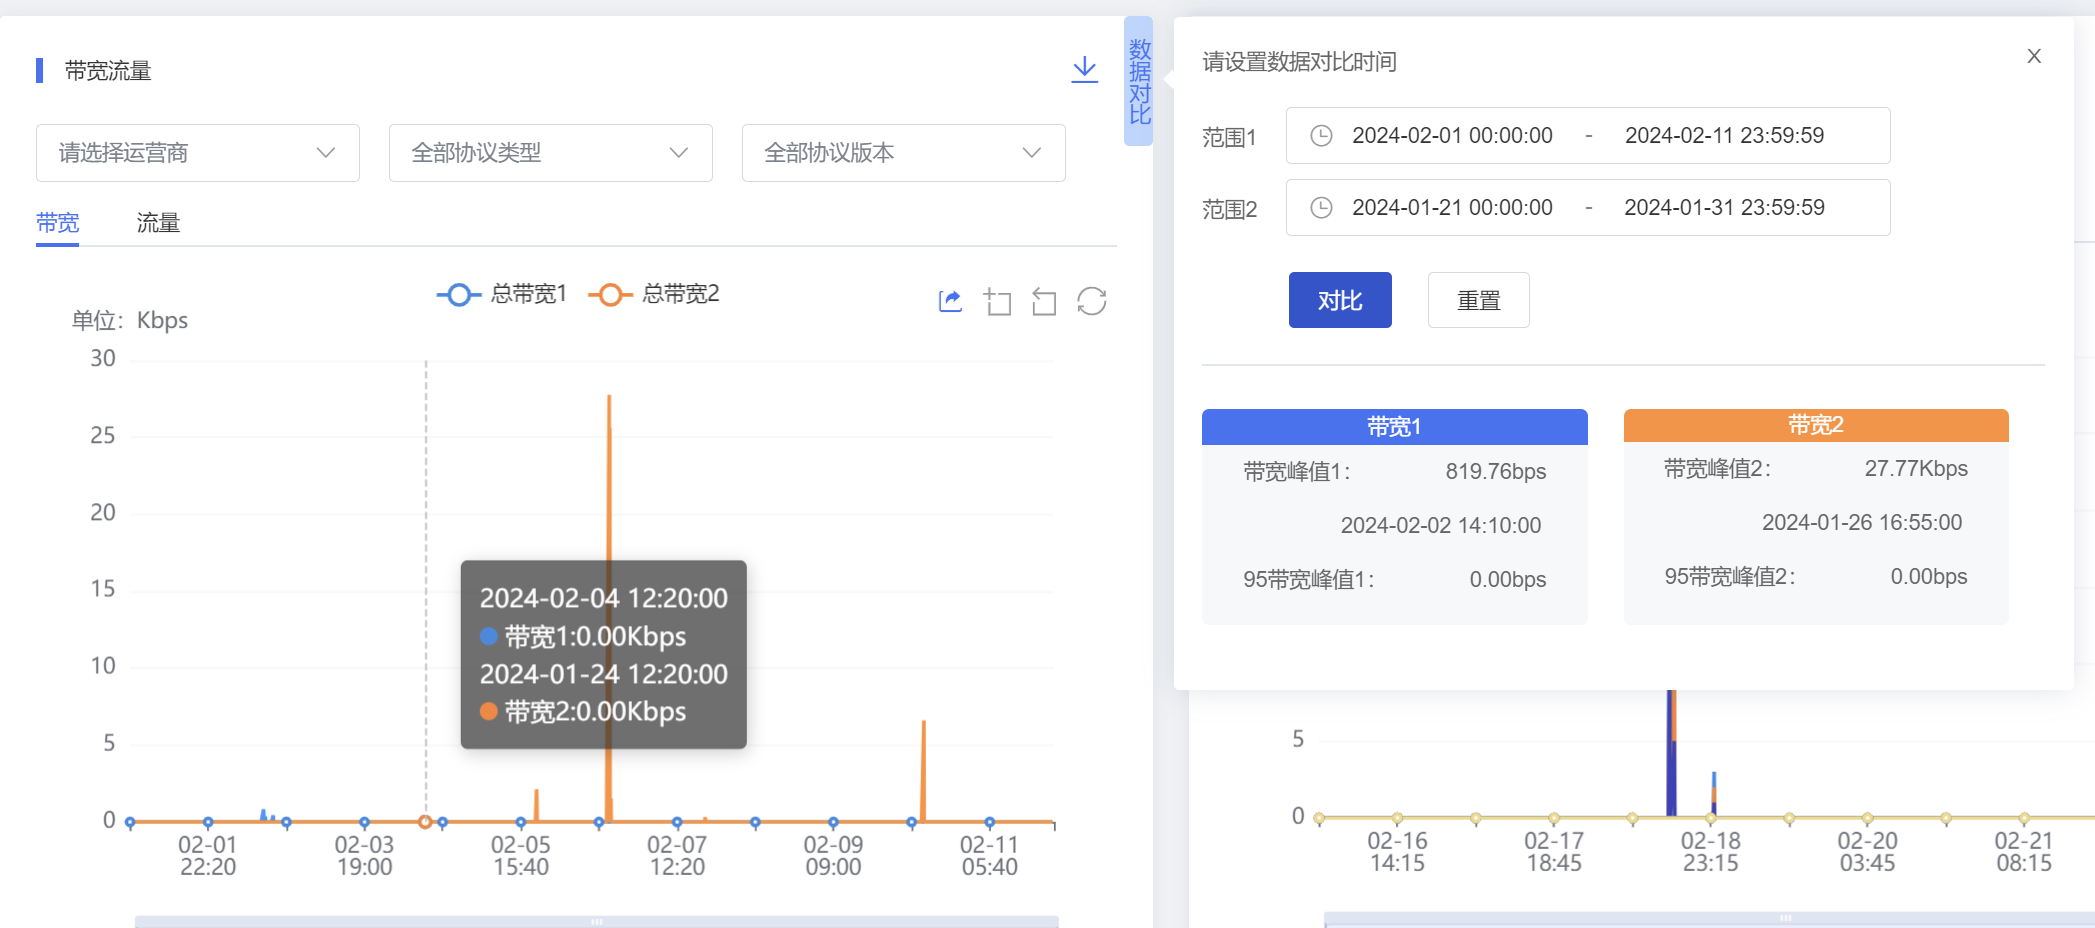The image size is (2095, 928).
Task: Open the 全部协议版本 dropdown
Action: tap(903, 153)
